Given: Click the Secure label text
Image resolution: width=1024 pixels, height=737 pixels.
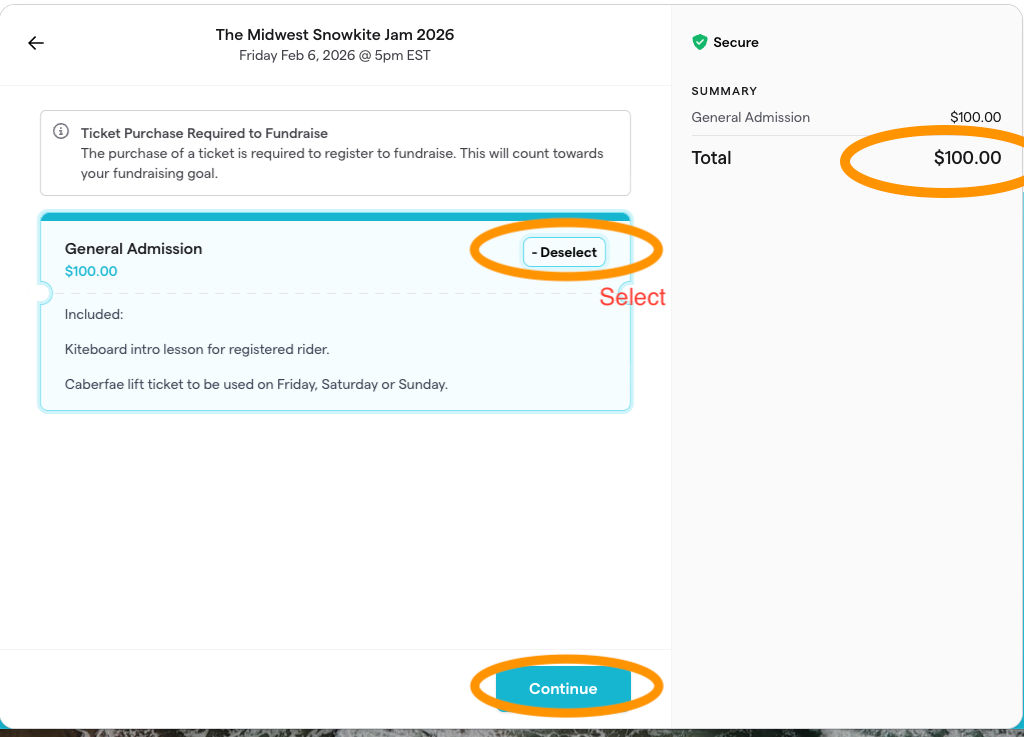Looking at the screenshot, I should click(736, 43).
